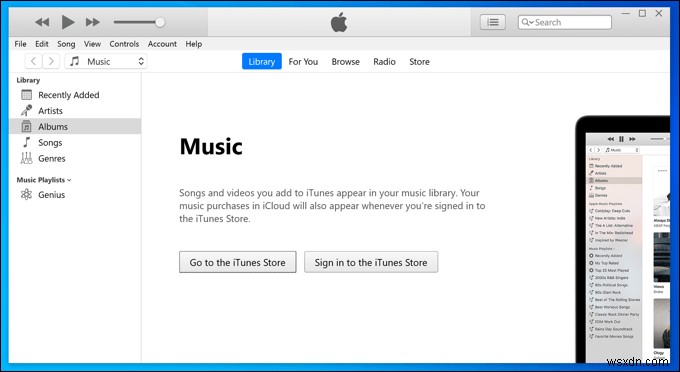This screenshot has width=680, height=372.
Task: Minimize the iTunes window
Action: [625, 13]
